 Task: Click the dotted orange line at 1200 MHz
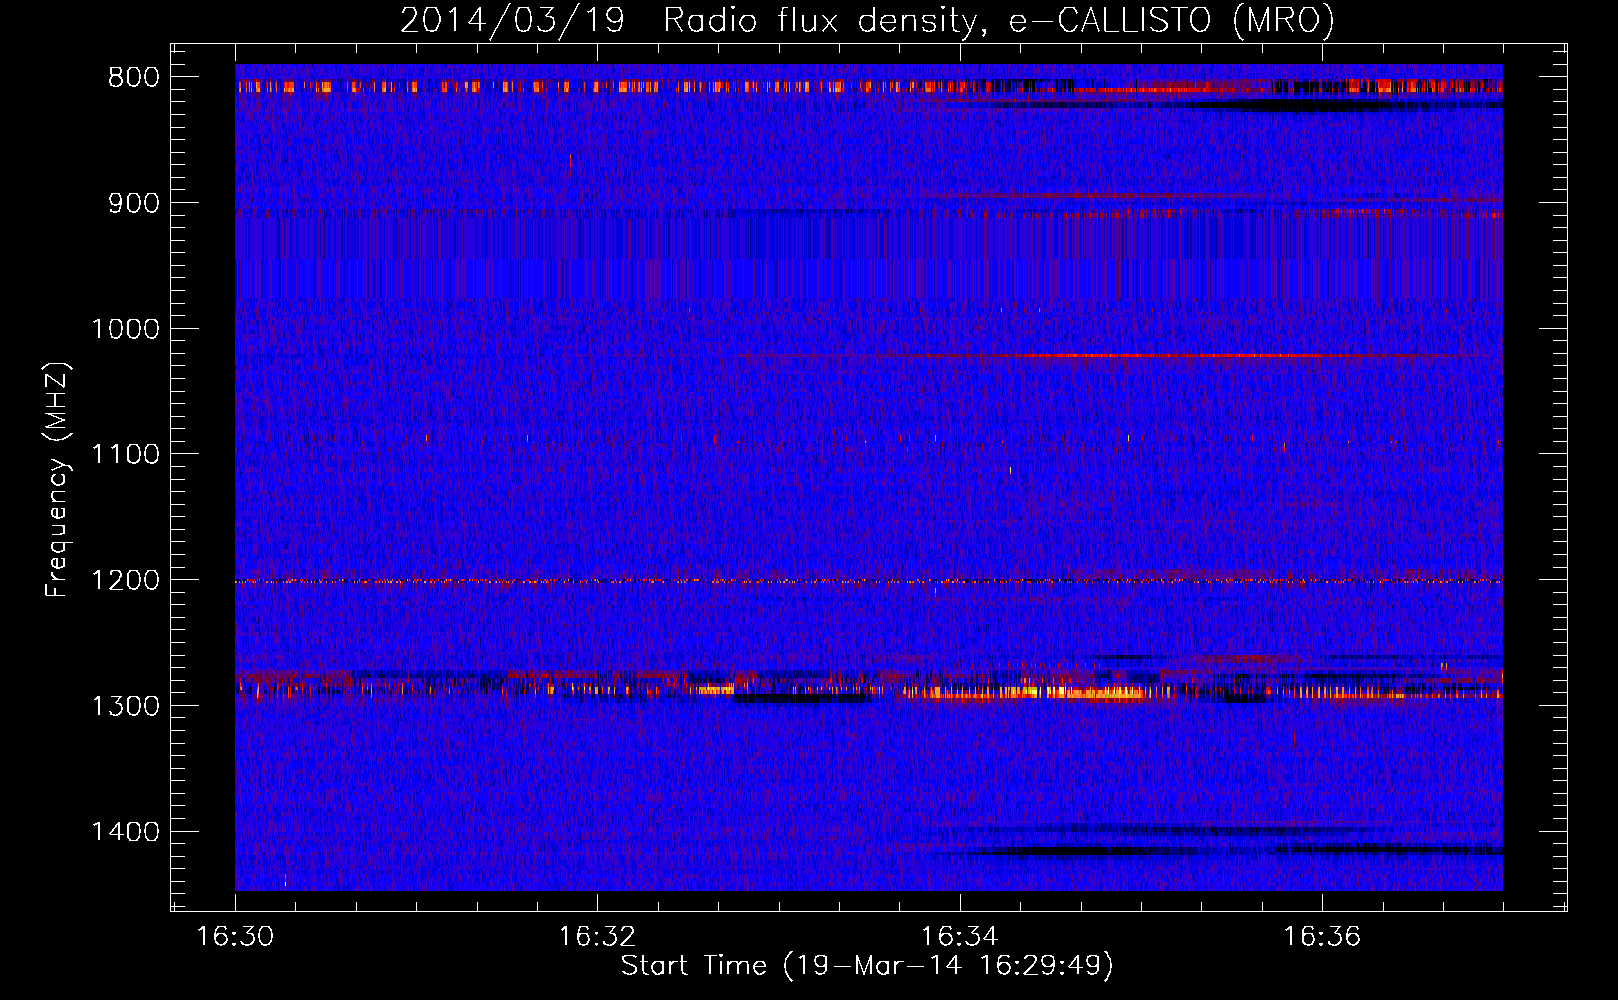point(869,581)
